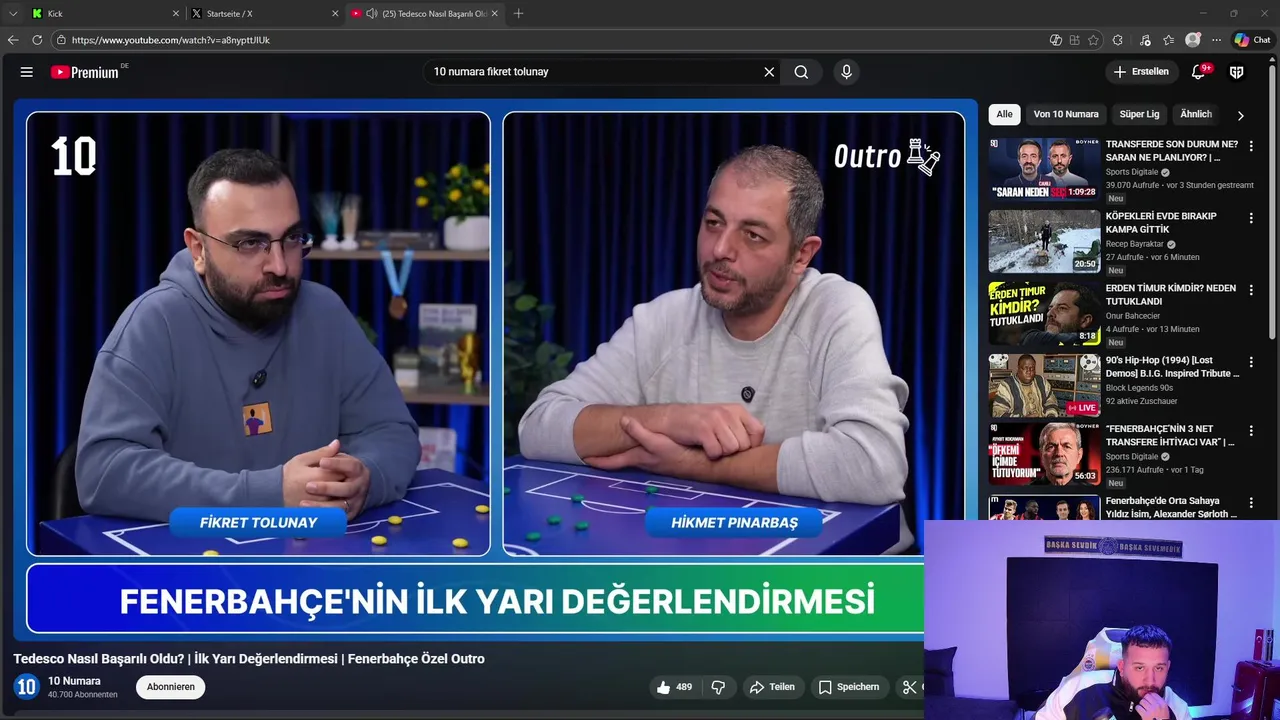View site information lock icon
Viewport: 1280px width, 720px height.
pos(61,40)
